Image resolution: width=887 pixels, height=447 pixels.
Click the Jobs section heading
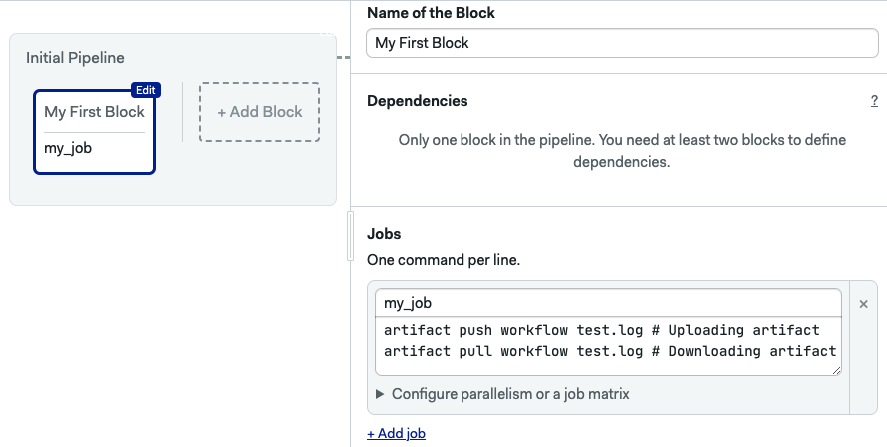(x=384, y=234)
